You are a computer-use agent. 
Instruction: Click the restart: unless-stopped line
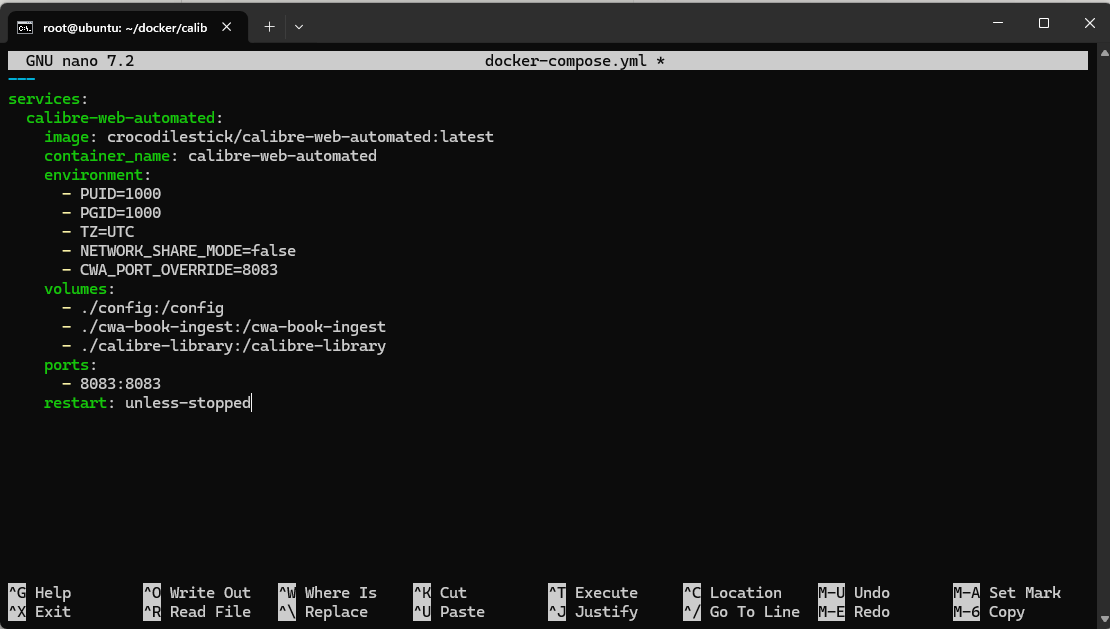147,403
